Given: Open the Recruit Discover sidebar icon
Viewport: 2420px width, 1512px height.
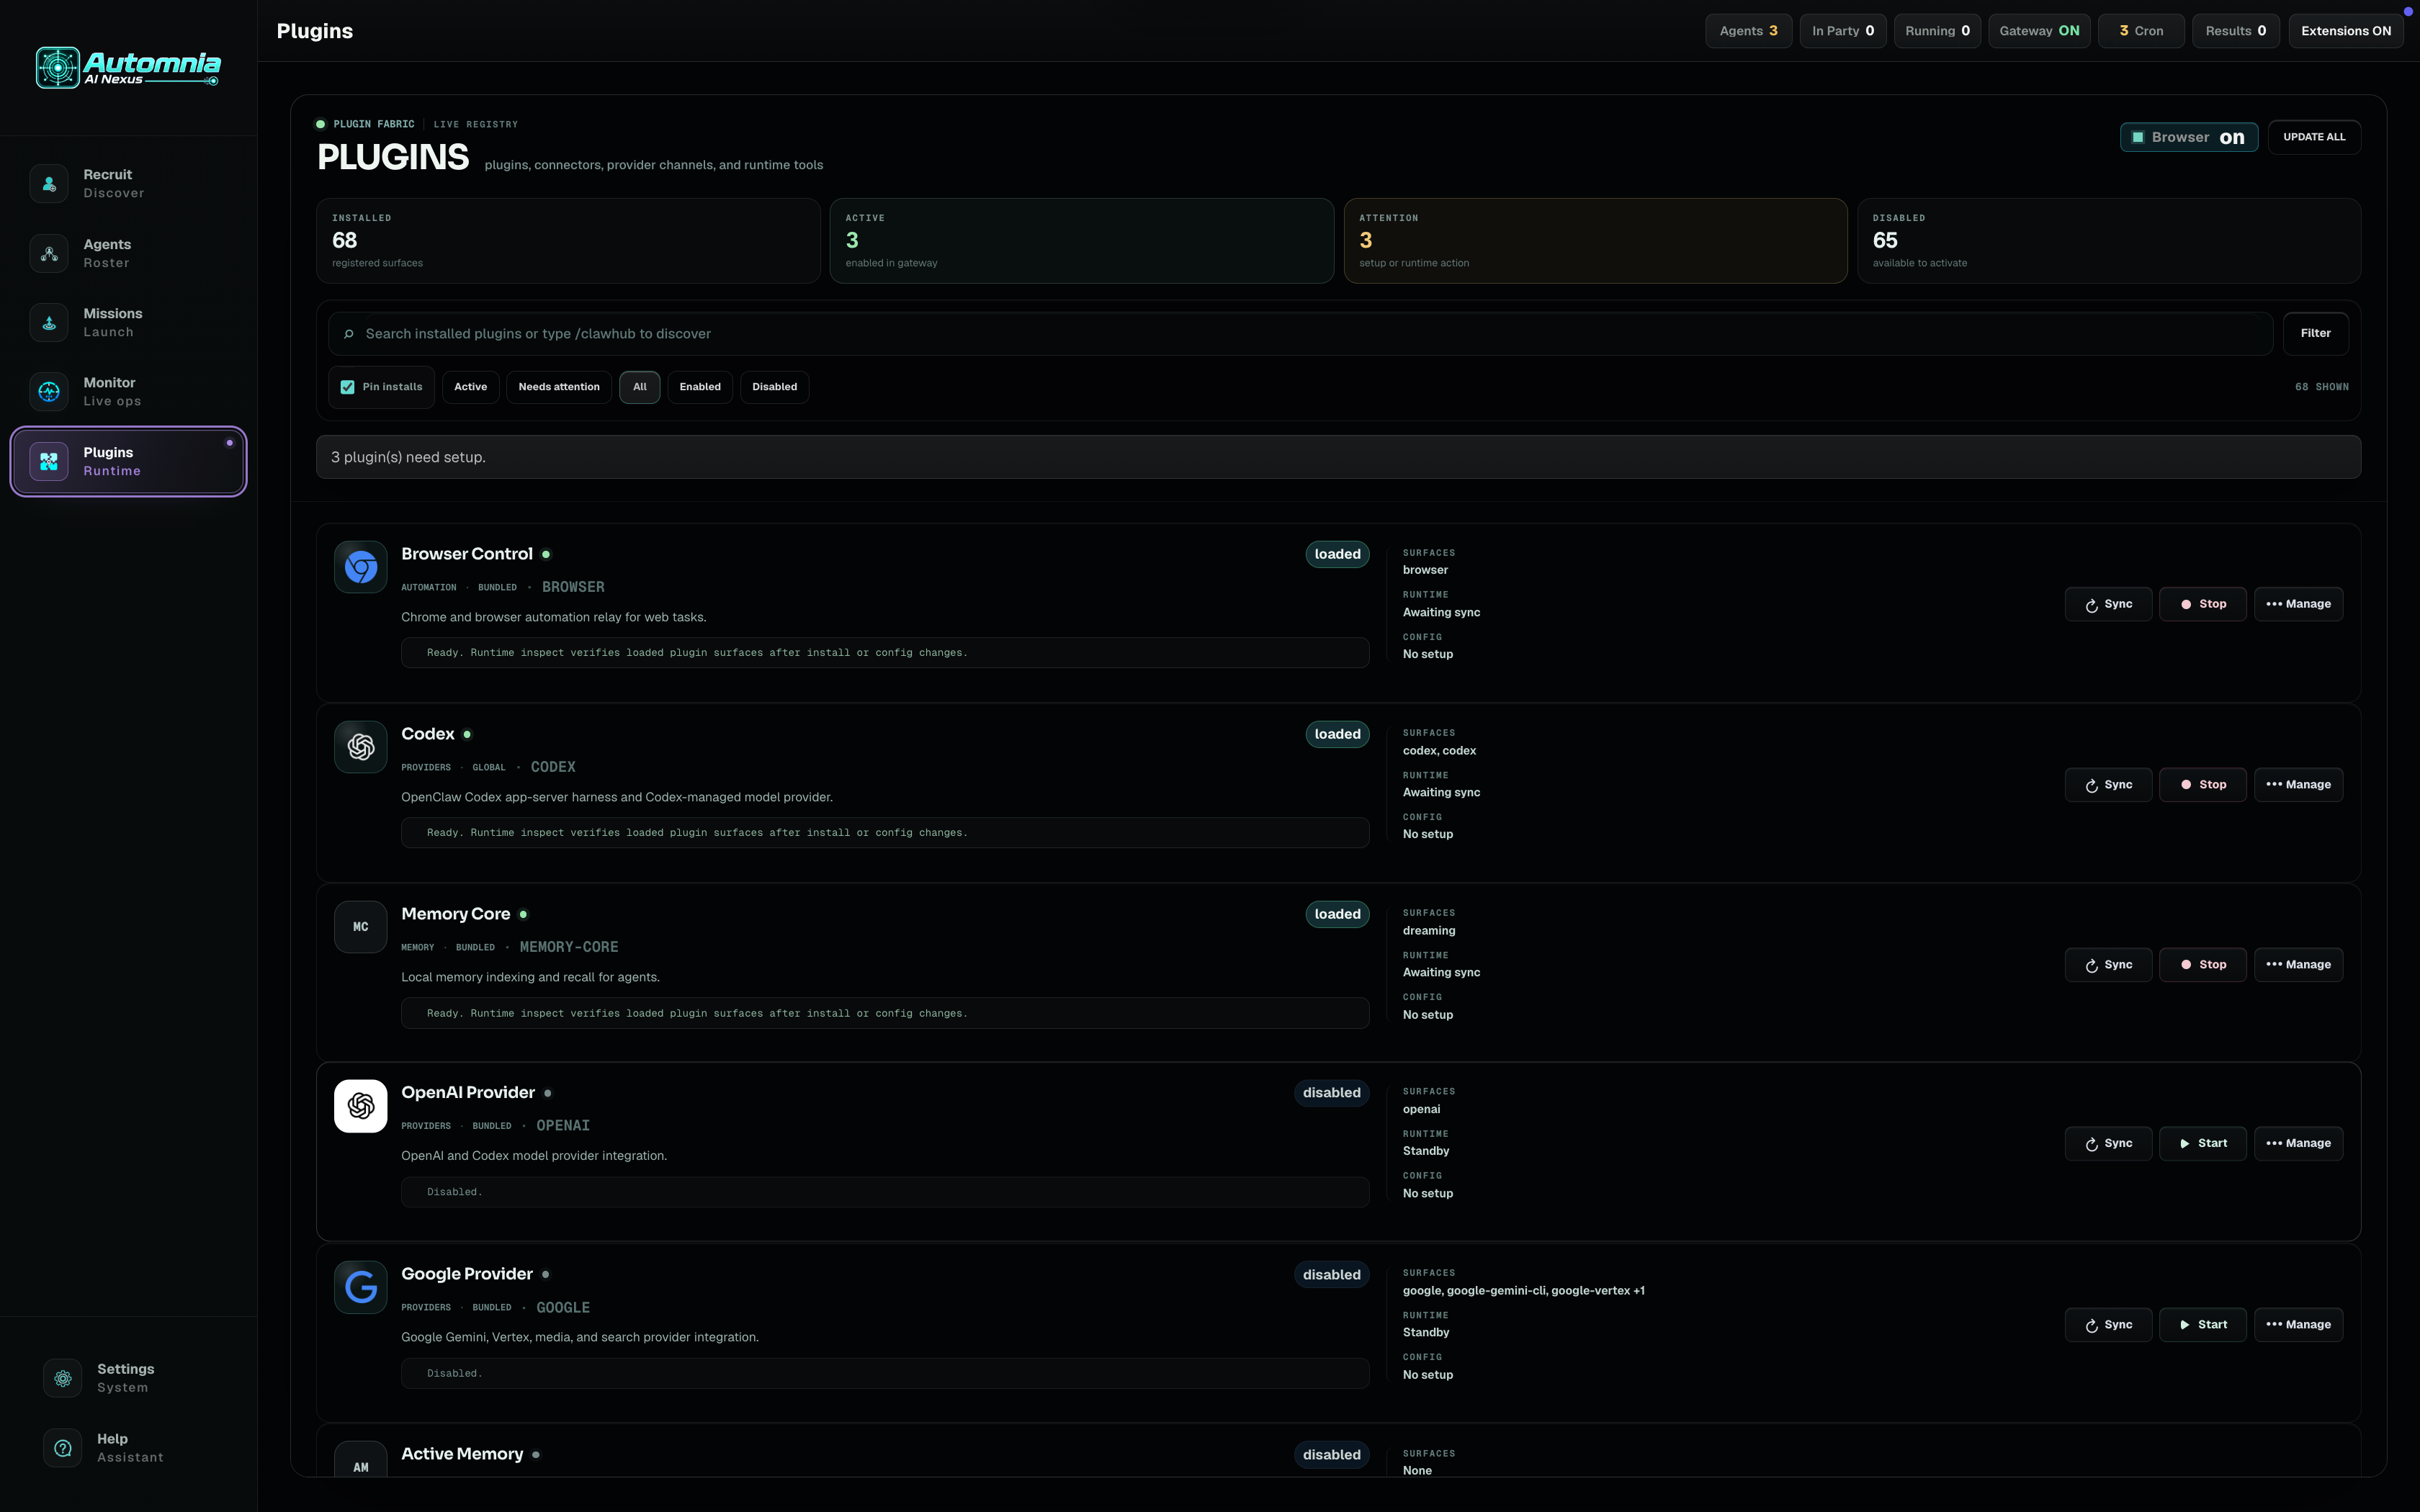Looking at the screenshot, I should pyautogui.click(x=49, y=184).
